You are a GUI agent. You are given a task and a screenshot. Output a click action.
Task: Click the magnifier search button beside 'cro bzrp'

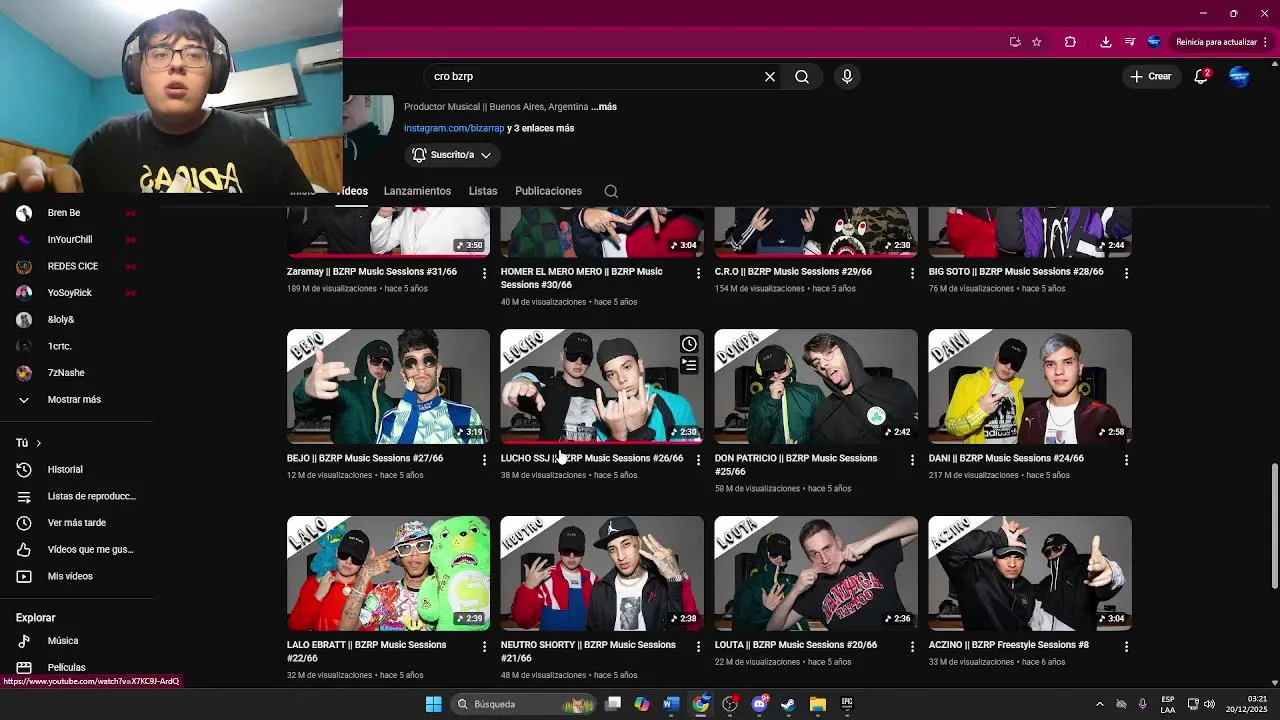click(802, 77)
